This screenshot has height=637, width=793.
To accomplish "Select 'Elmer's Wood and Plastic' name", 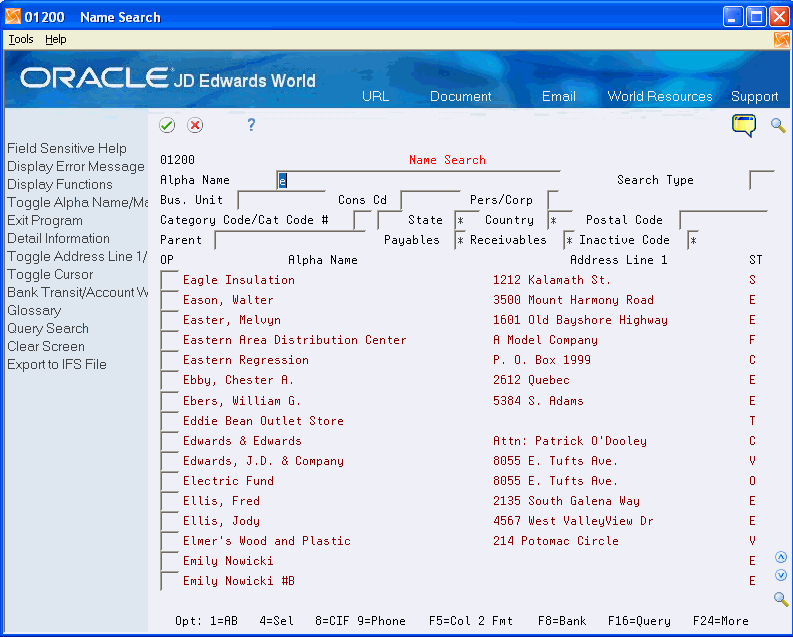I will (267, 540).
